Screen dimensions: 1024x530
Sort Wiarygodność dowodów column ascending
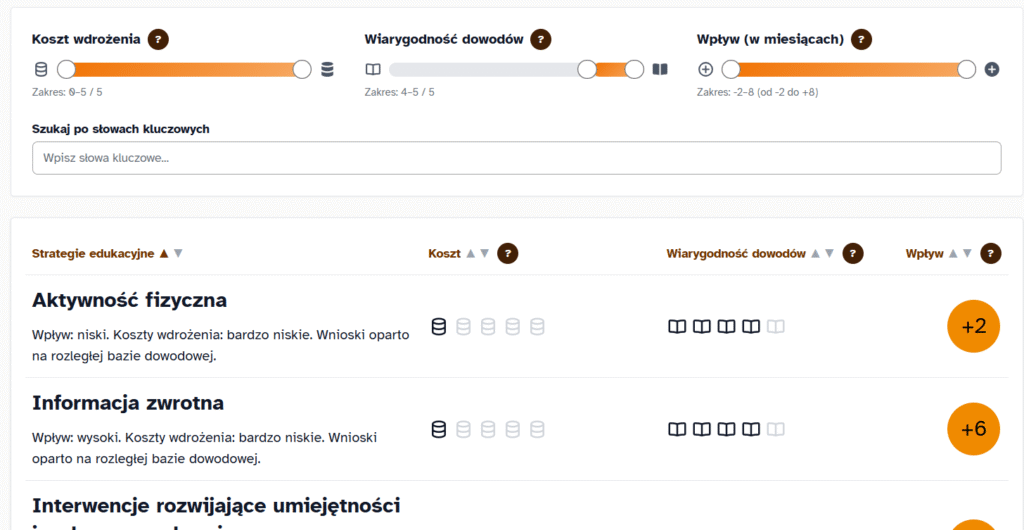(x=816, y=254)
